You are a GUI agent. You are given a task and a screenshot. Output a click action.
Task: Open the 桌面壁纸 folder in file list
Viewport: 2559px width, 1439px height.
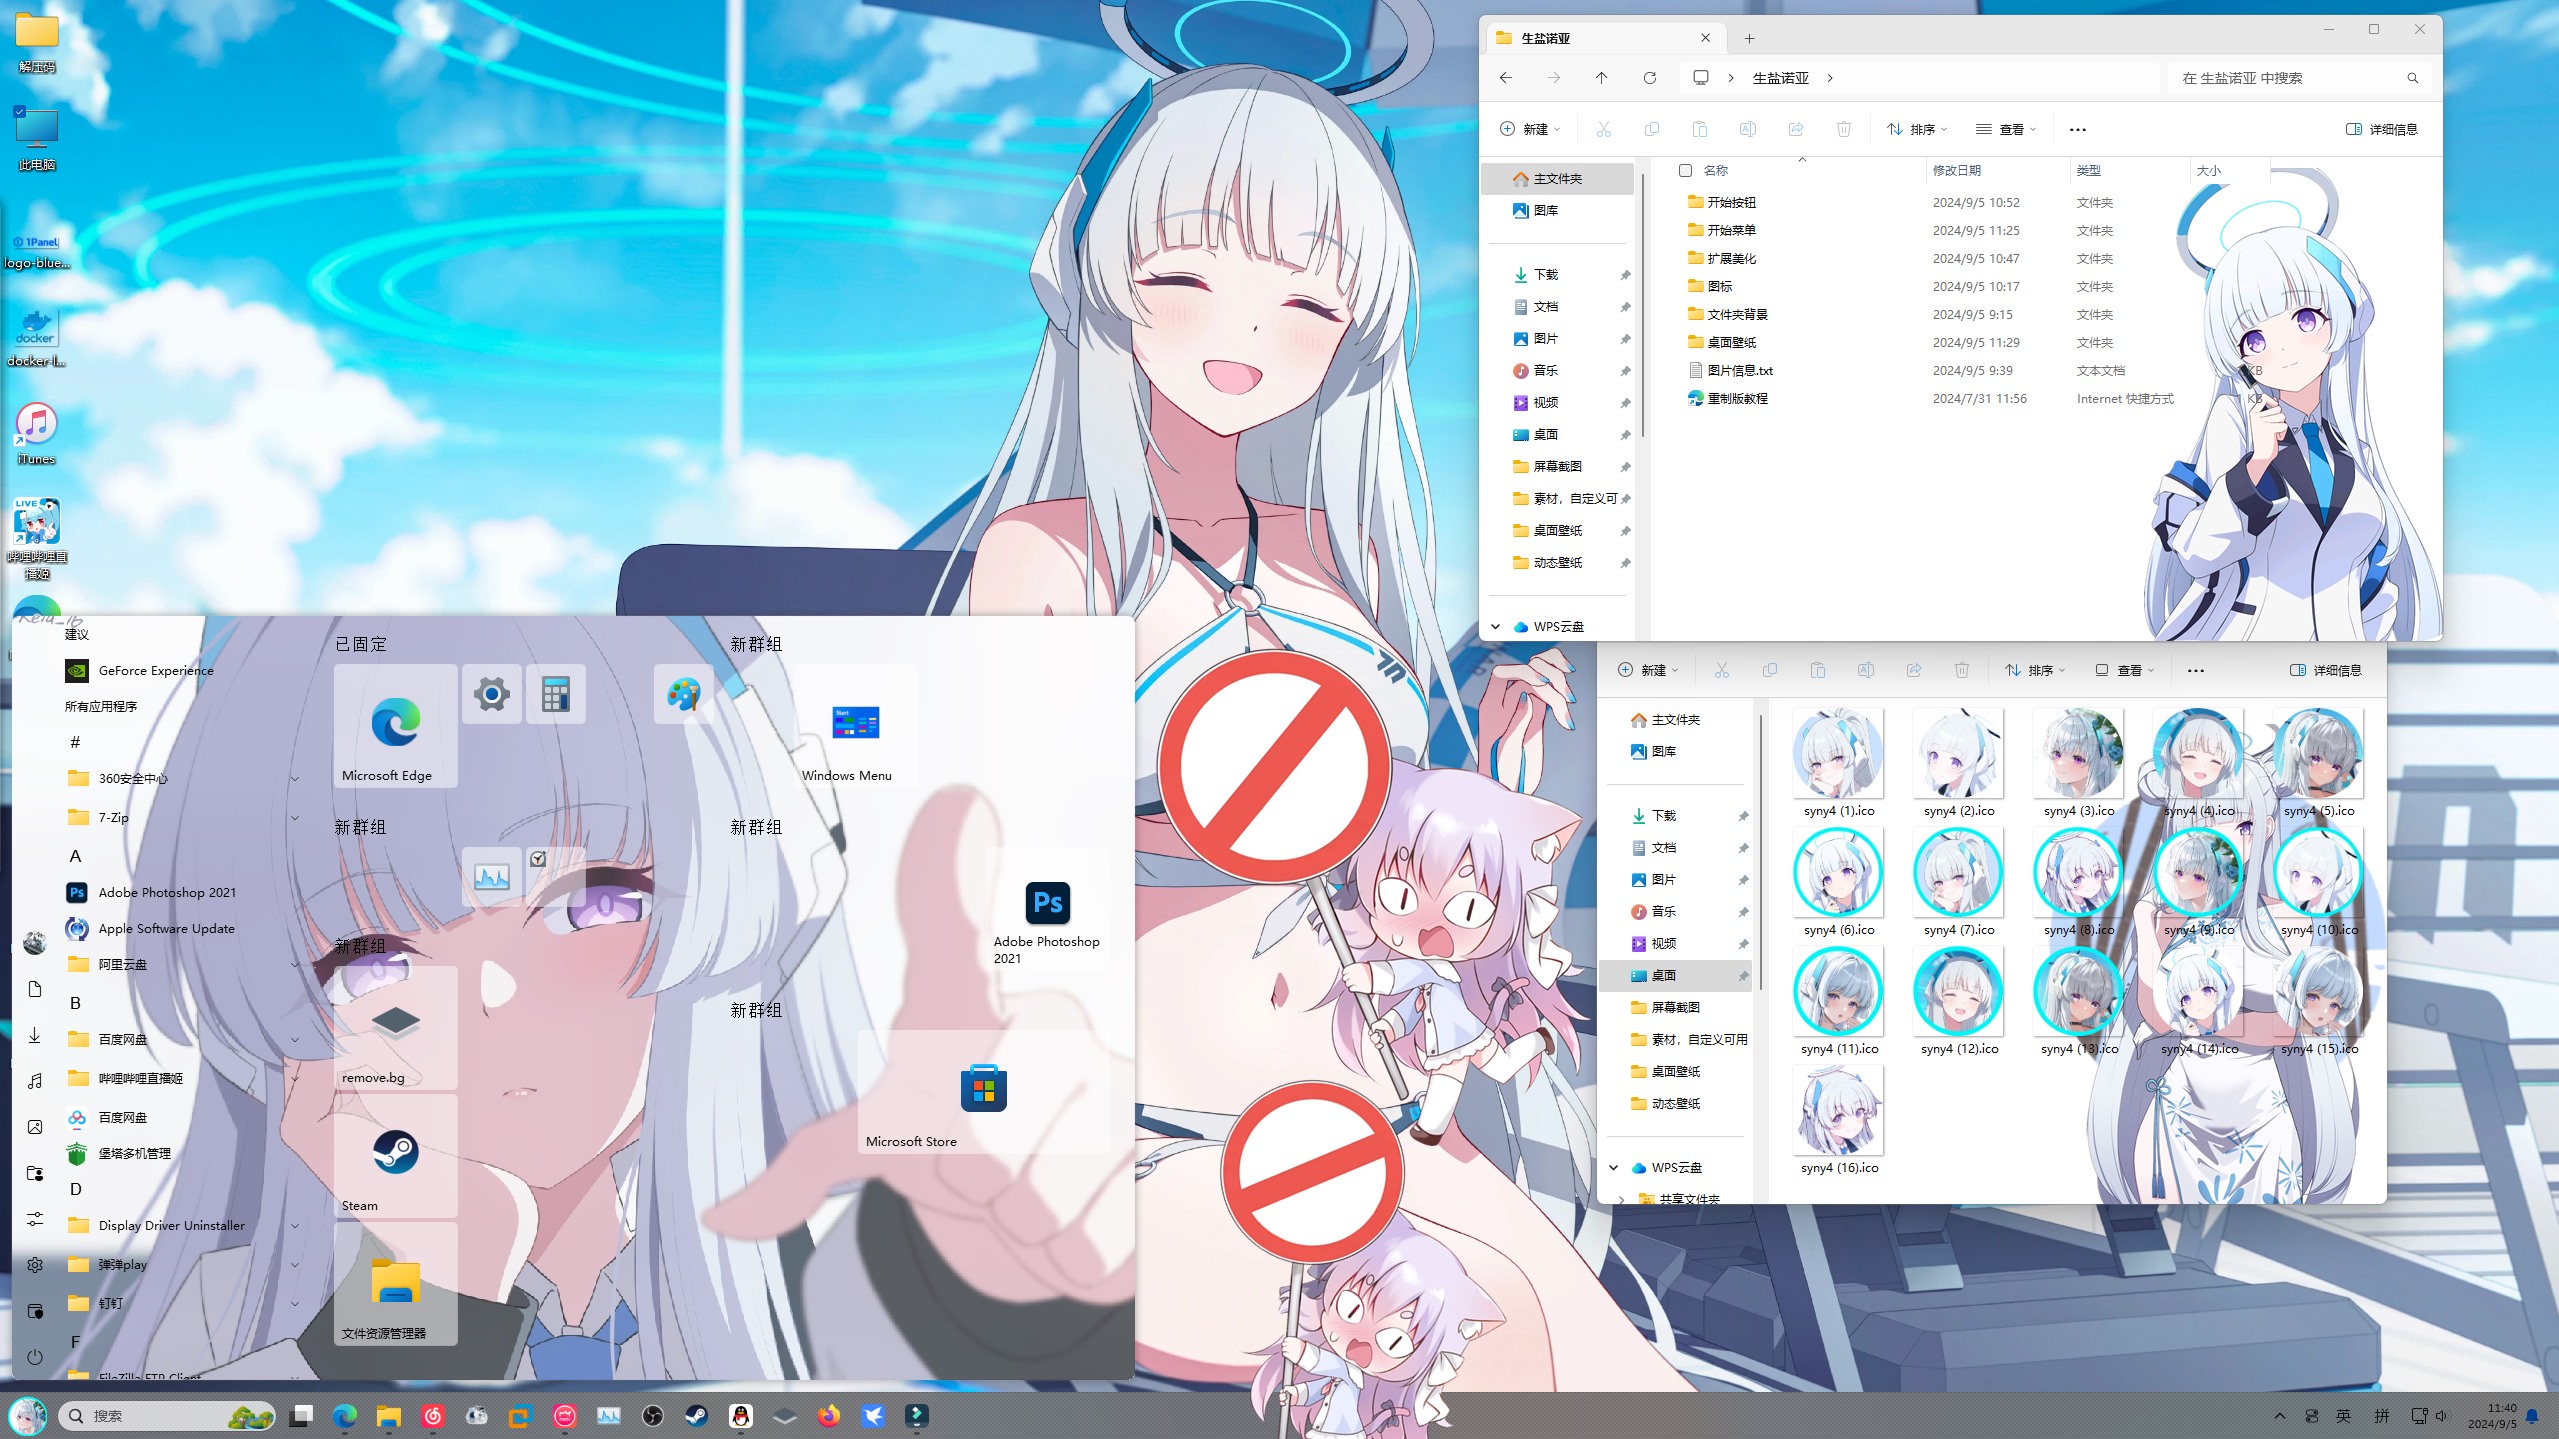pyautogui.click(x=1731, y=342)
